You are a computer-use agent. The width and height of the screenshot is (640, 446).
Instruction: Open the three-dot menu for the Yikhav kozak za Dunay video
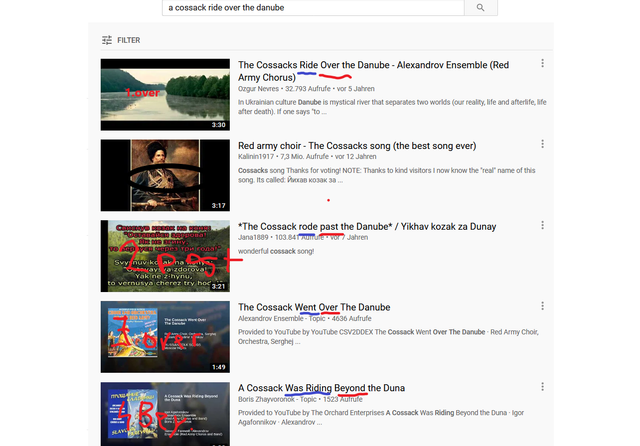[x=542, y=225]
